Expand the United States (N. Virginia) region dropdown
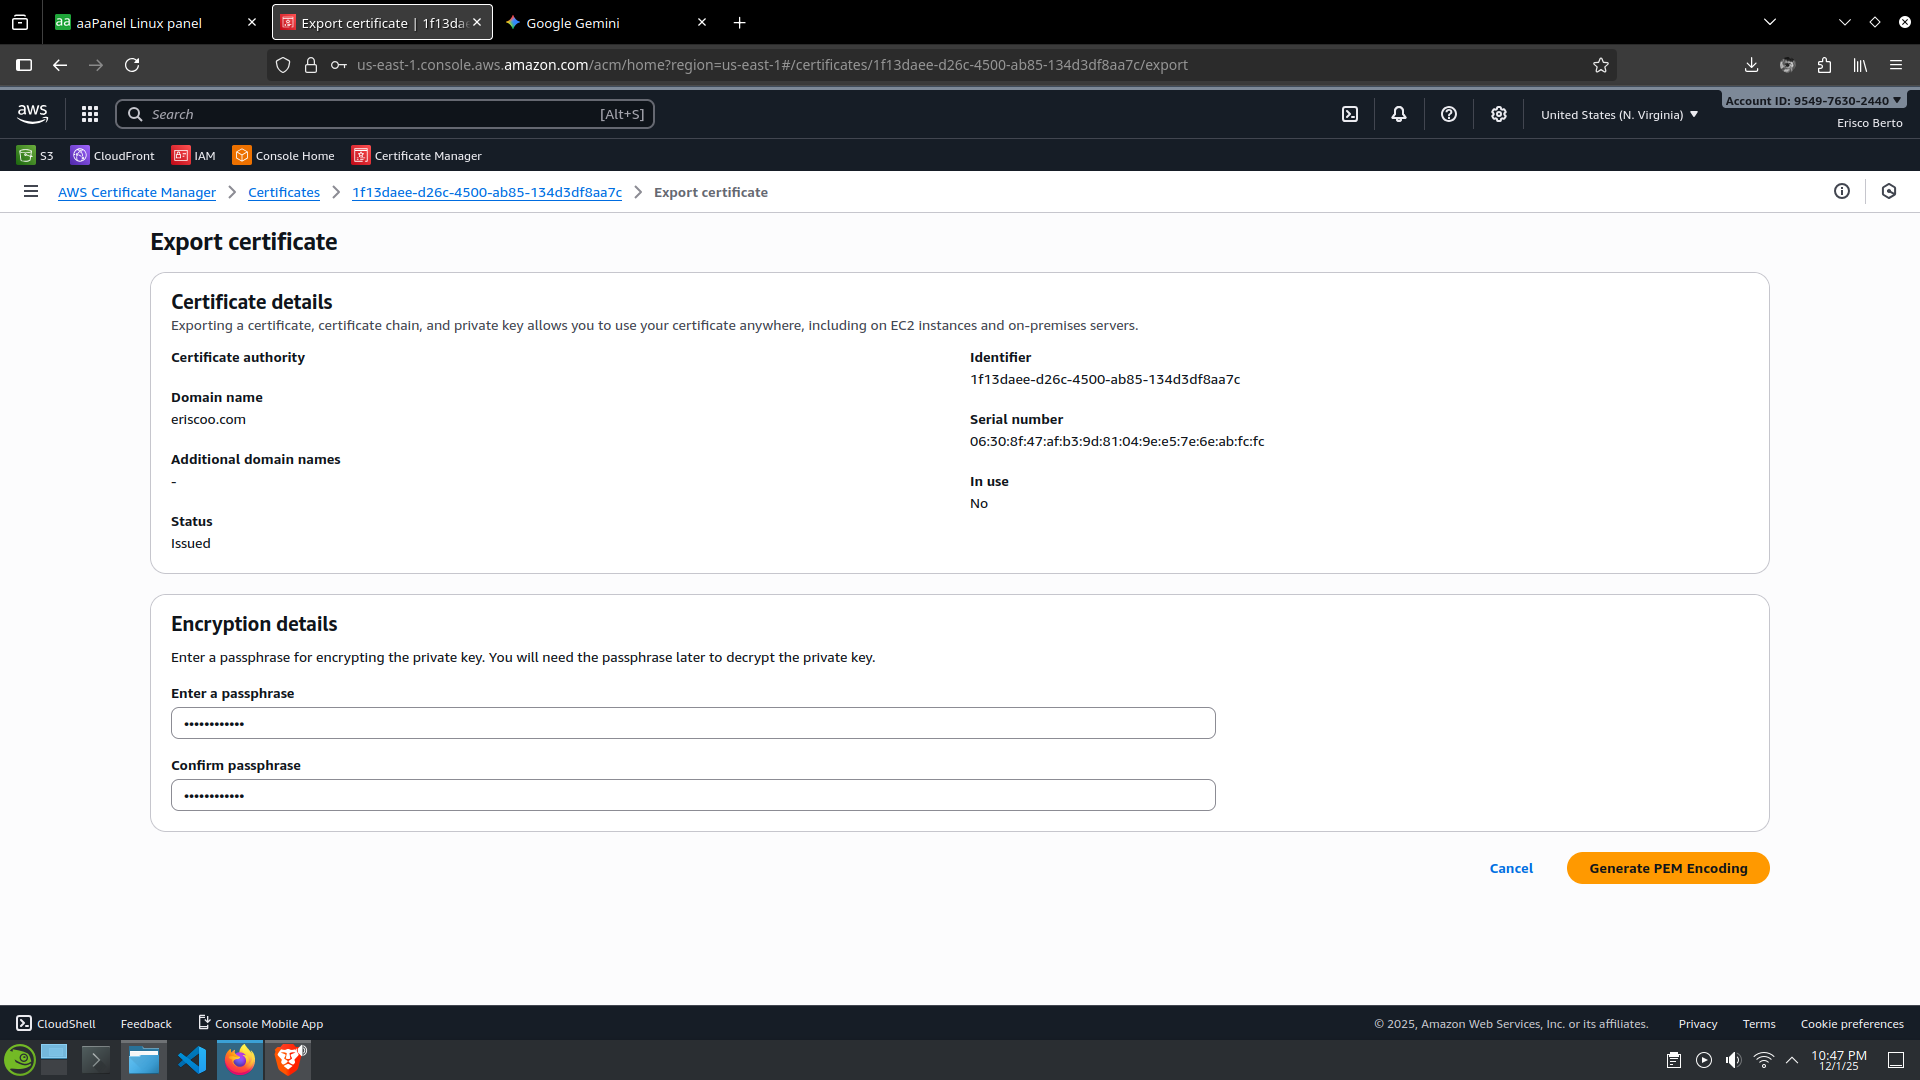The image size is (1920, 1080). (x=1619, y=114)
